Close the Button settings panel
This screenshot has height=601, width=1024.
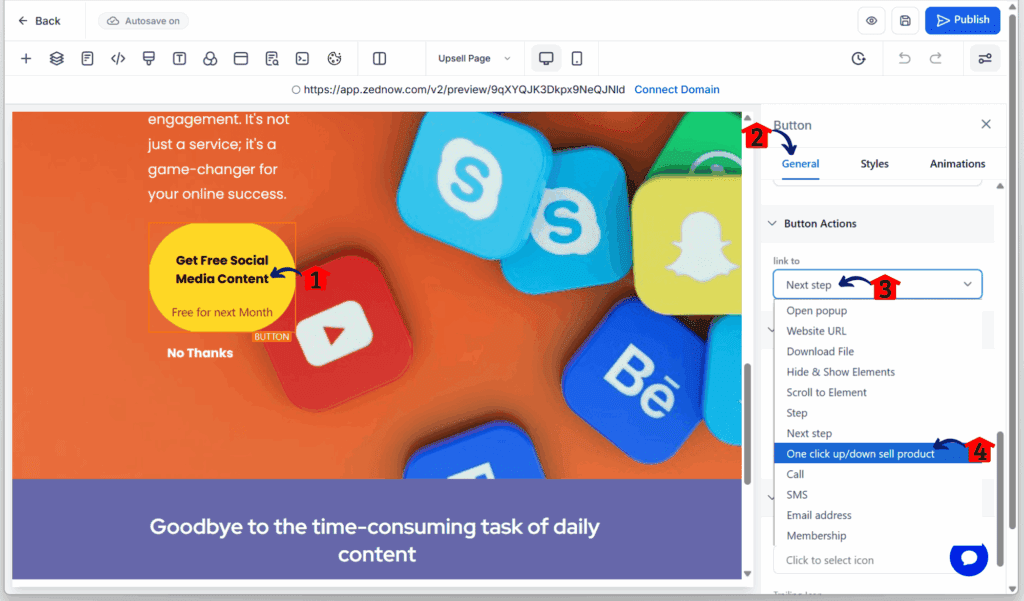[x=986, y=124]
